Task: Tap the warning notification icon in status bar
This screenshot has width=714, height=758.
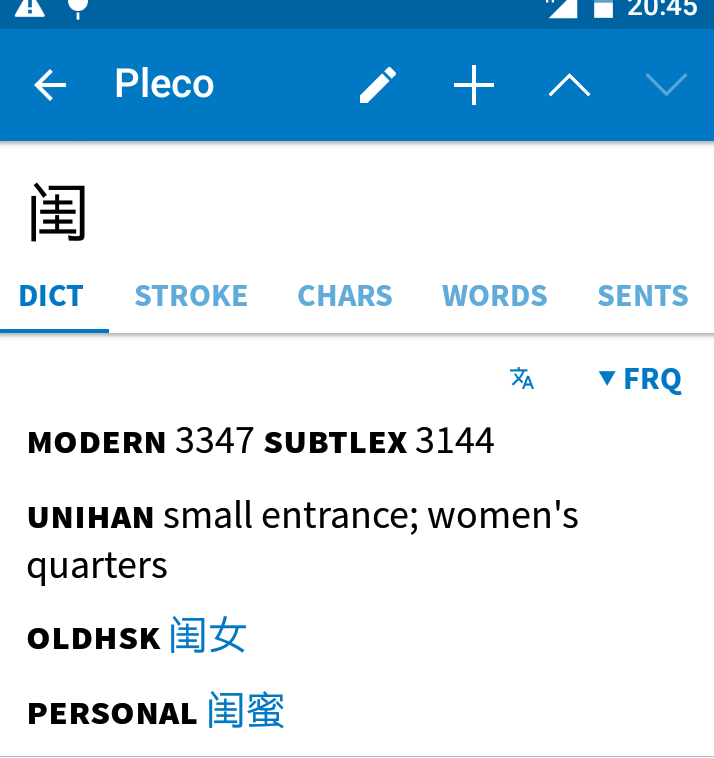Action: coord(29,7)
